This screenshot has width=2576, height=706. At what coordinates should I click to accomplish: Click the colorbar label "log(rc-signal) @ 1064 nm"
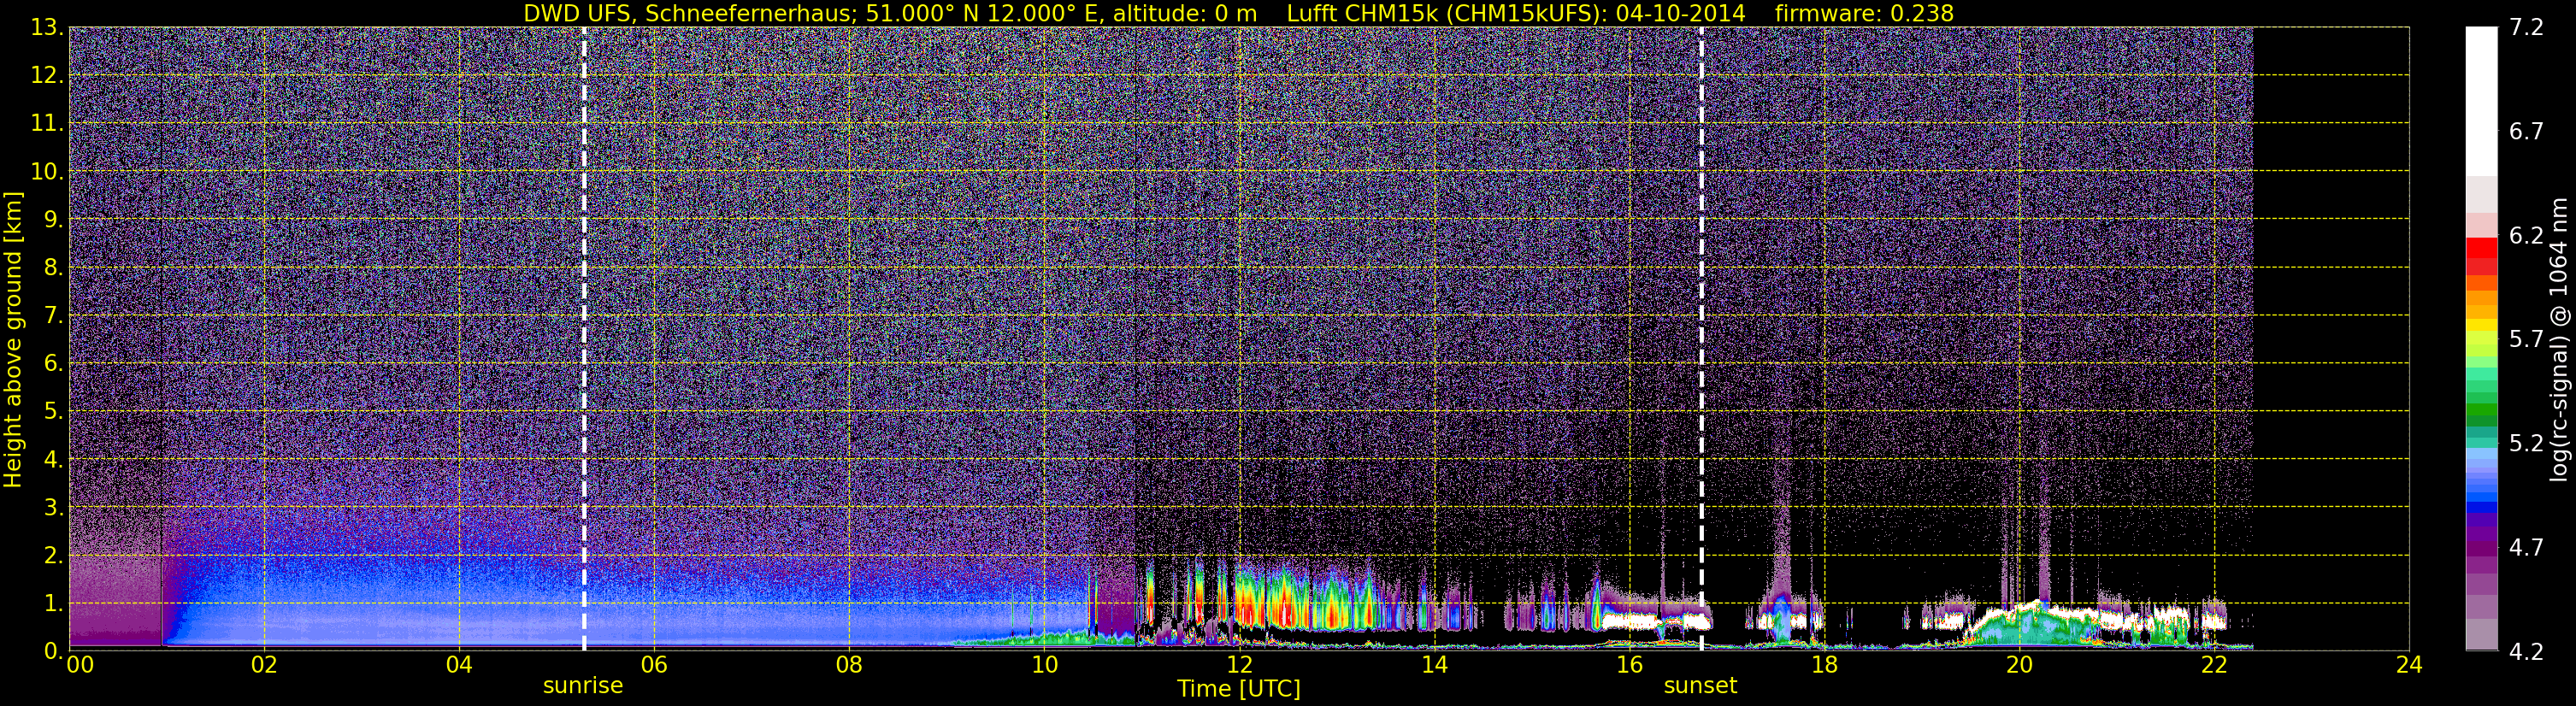2560,339
